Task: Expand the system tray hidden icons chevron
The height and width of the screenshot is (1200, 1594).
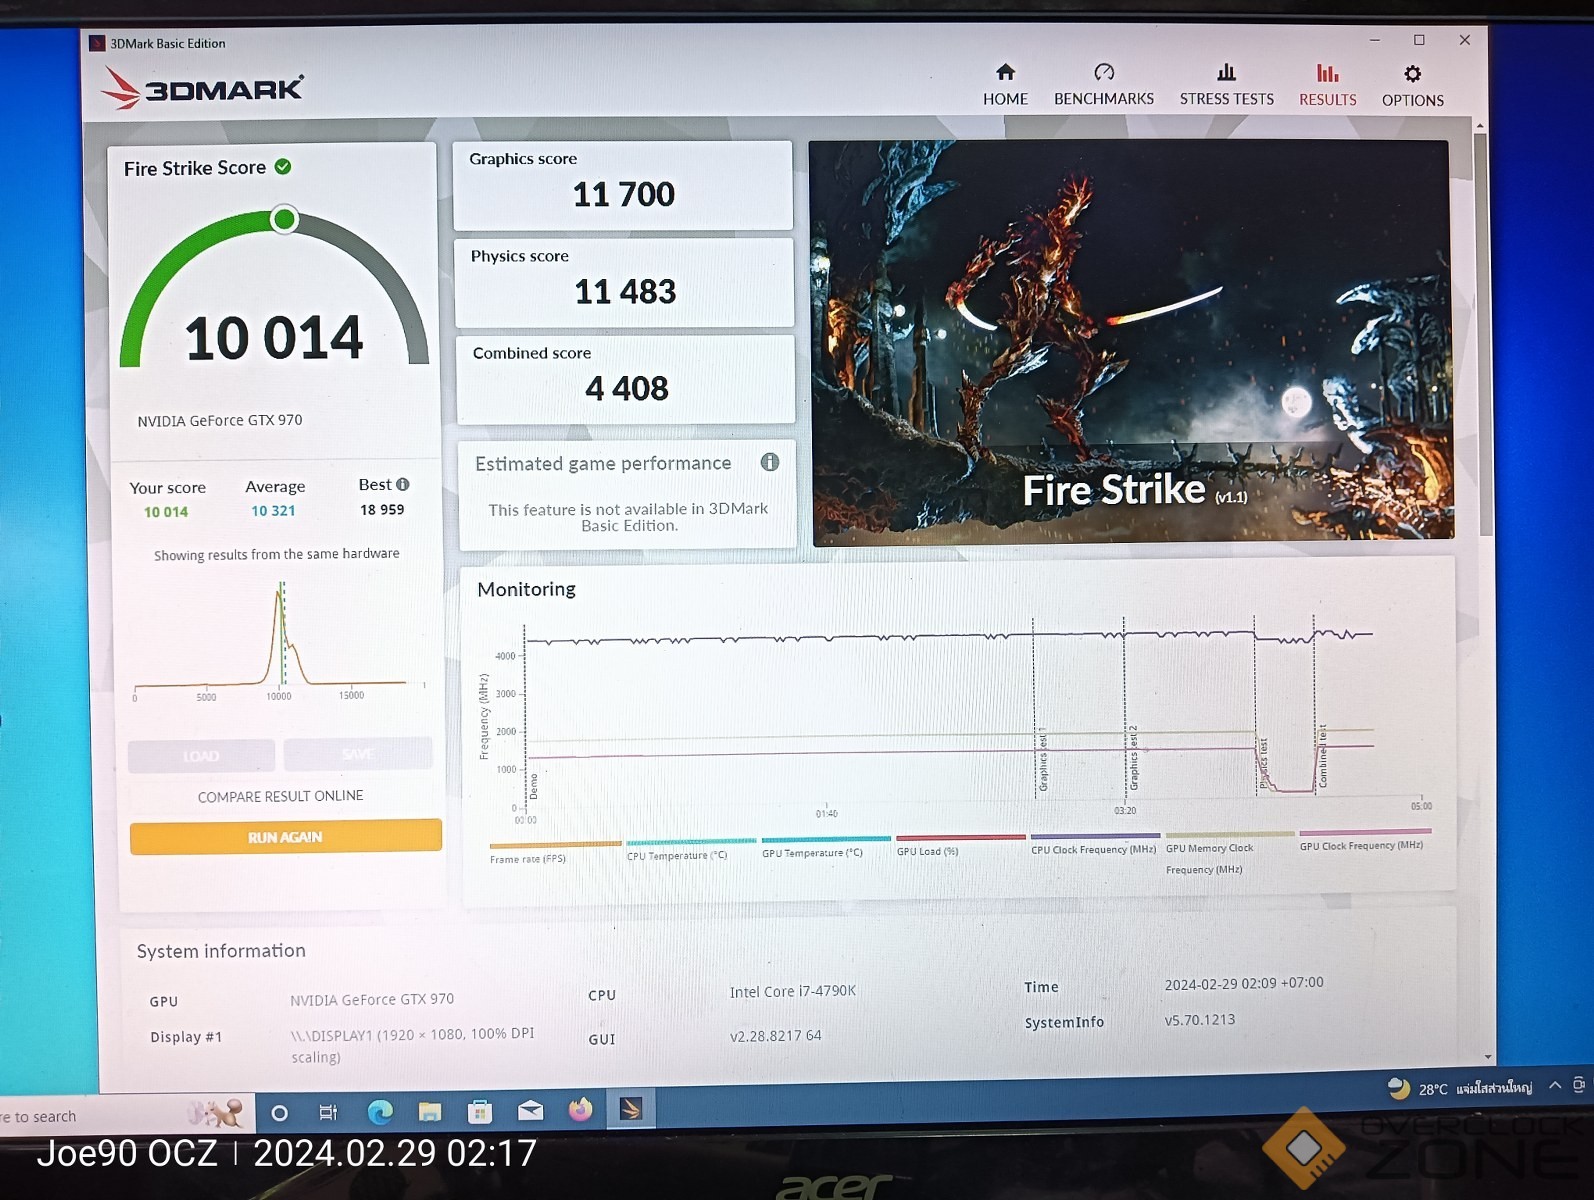Action: (x=1555, y=1085)
